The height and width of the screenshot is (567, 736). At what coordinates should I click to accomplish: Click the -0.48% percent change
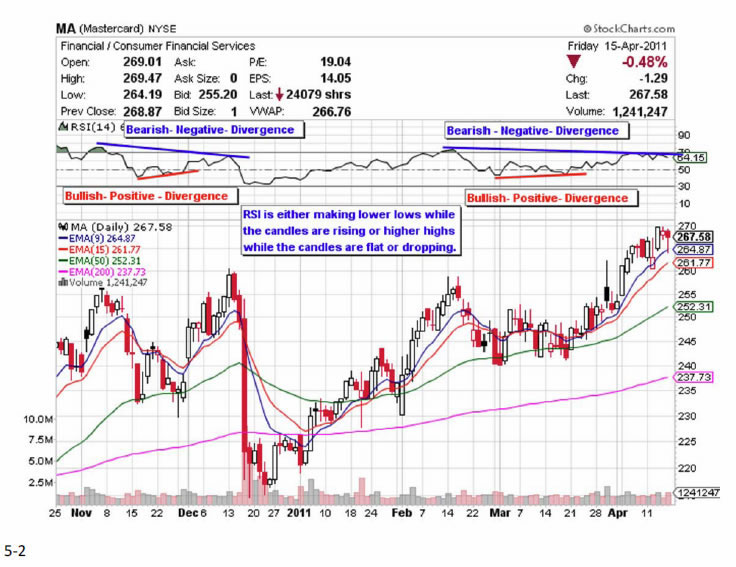click(644, 62)
